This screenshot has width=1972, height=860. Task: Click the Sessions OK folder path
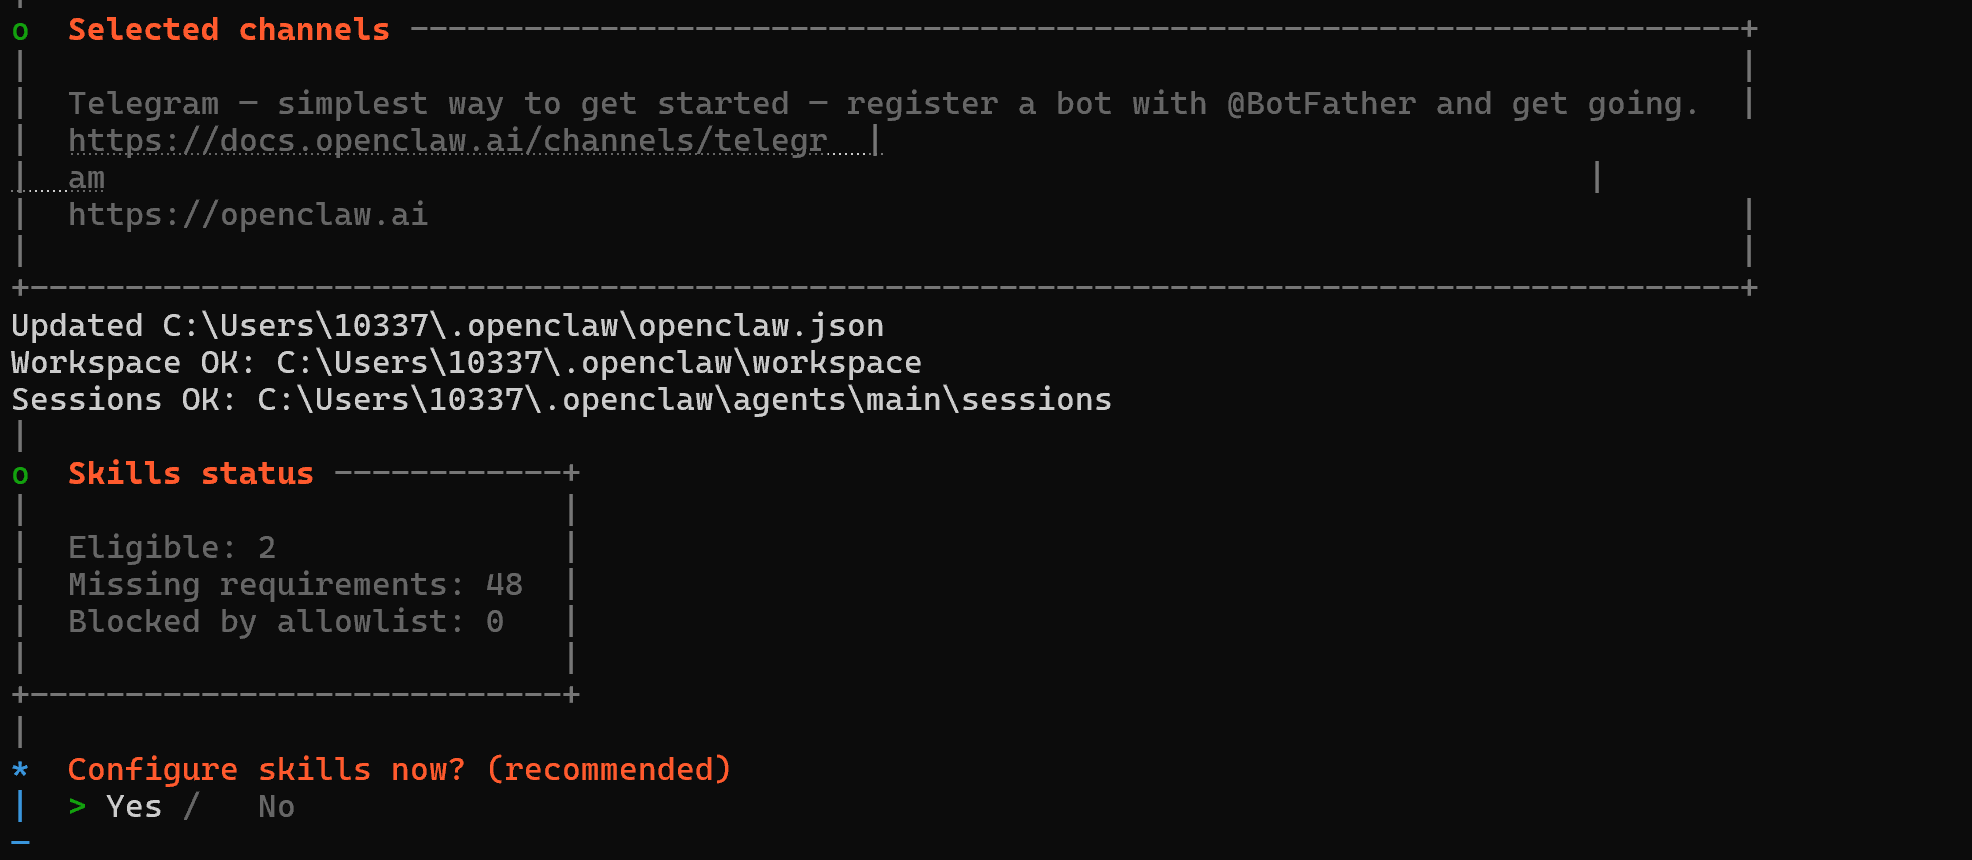684,400
